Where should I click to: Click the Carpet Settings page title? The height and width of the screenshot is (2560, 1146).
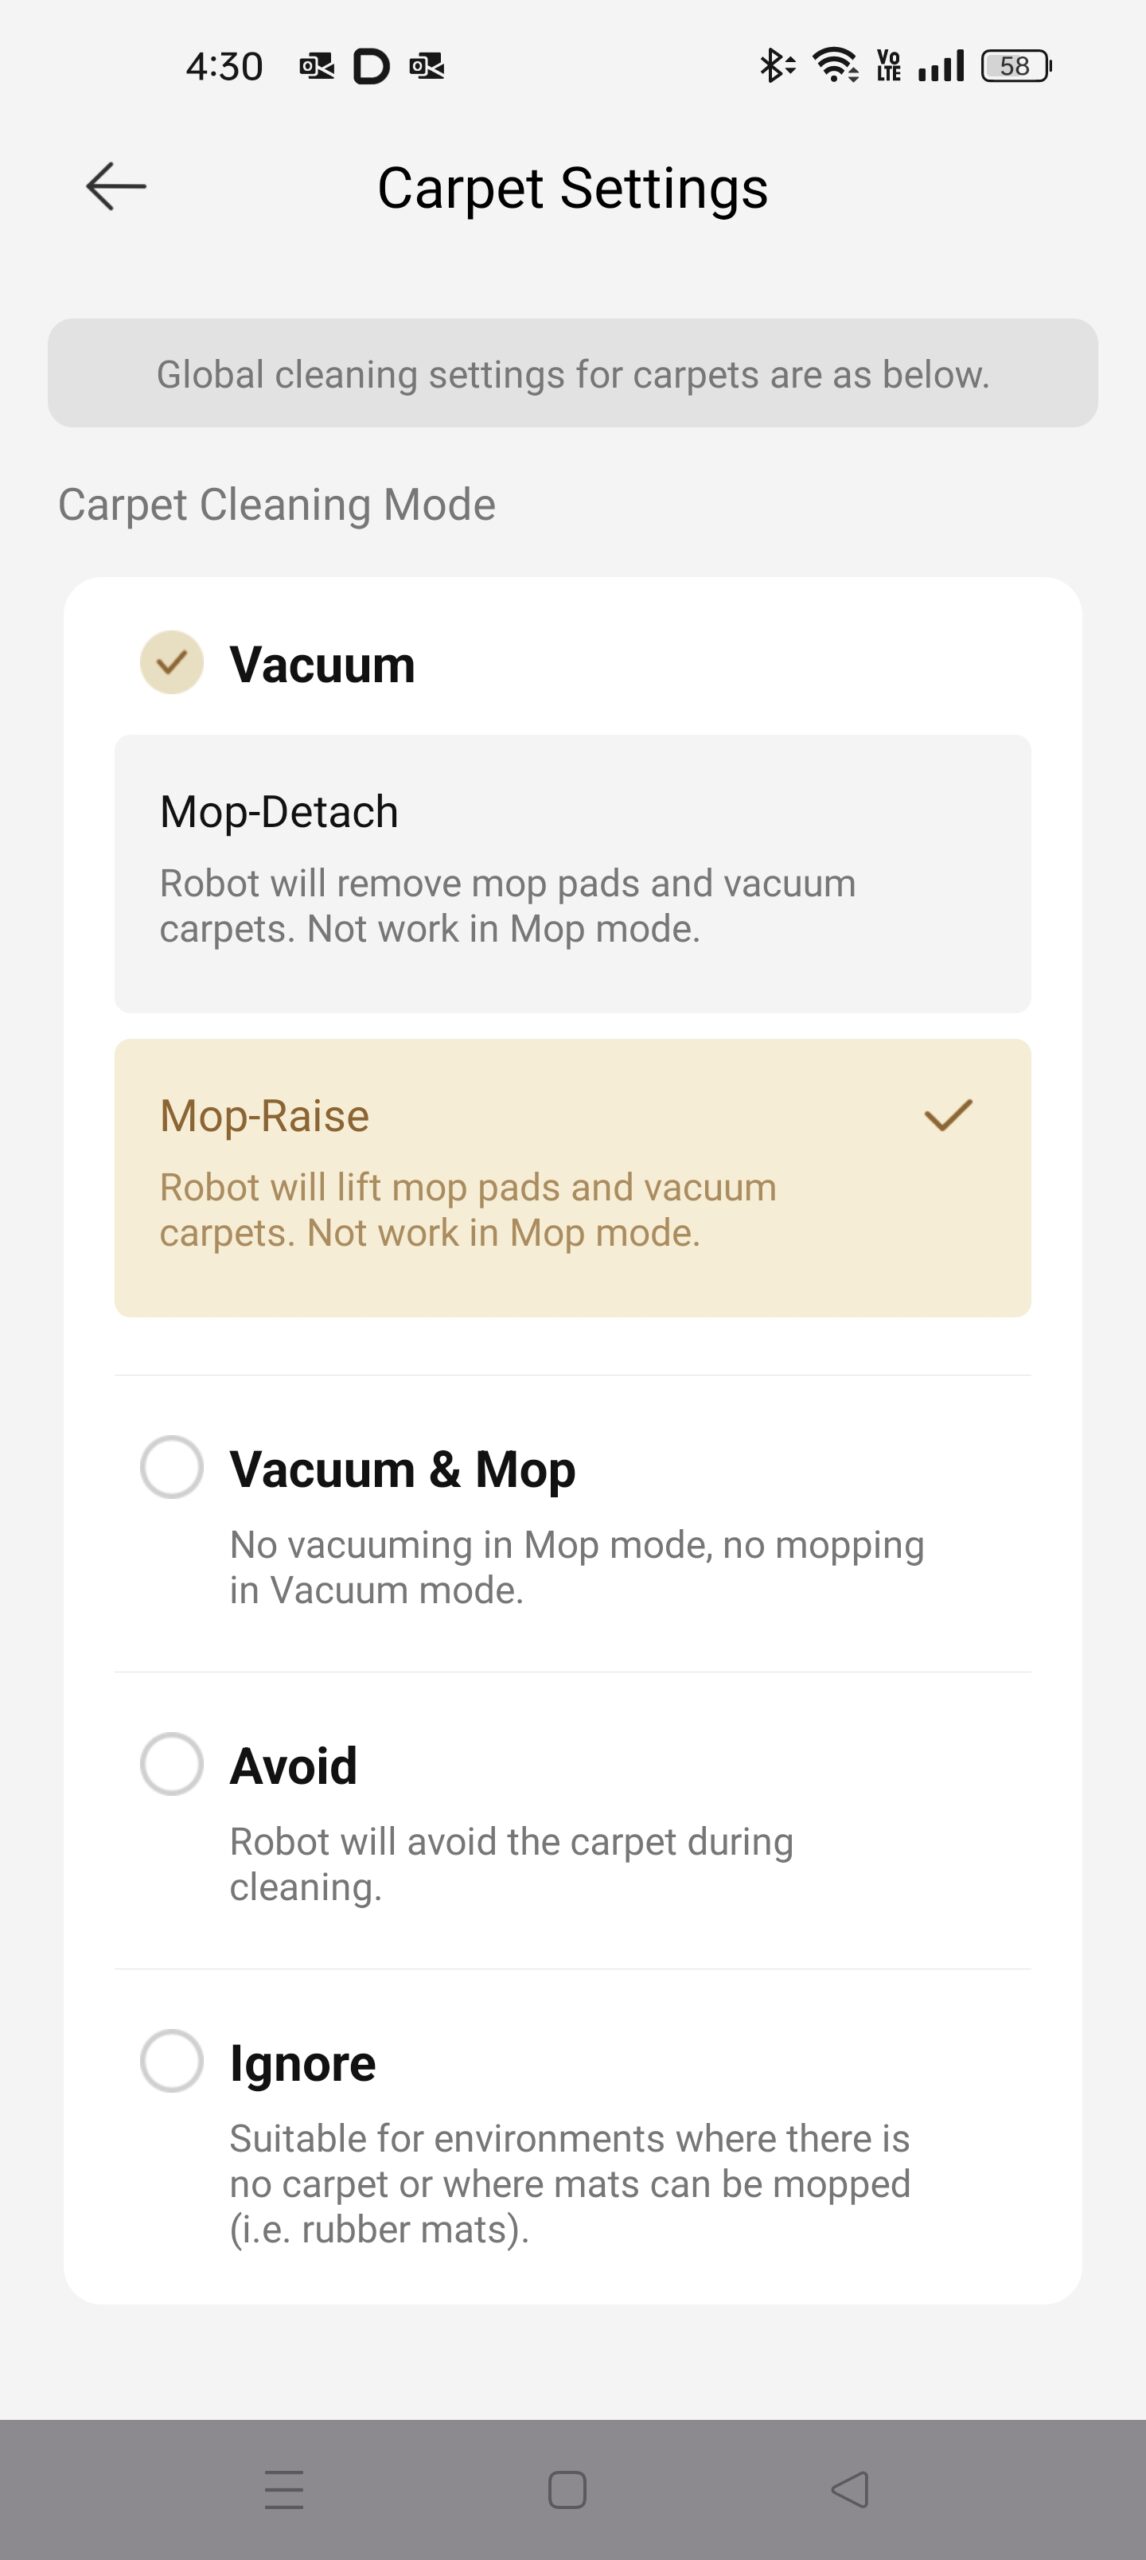[x=572, y=188]
